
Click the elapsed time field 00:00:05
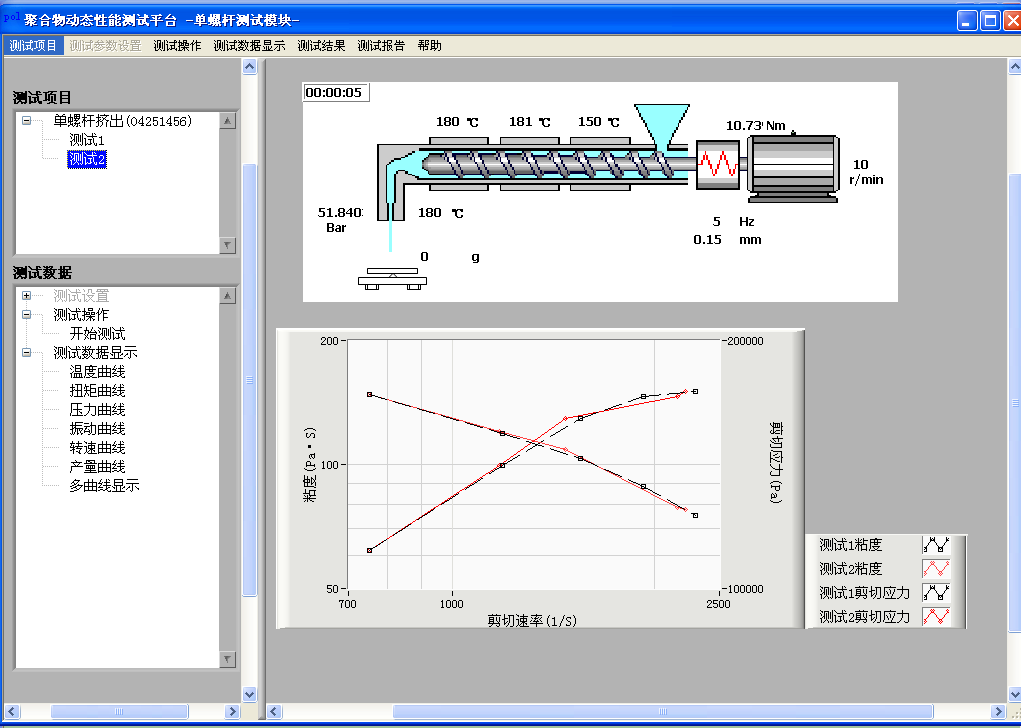pyautogui.click(x=335, y=92)
